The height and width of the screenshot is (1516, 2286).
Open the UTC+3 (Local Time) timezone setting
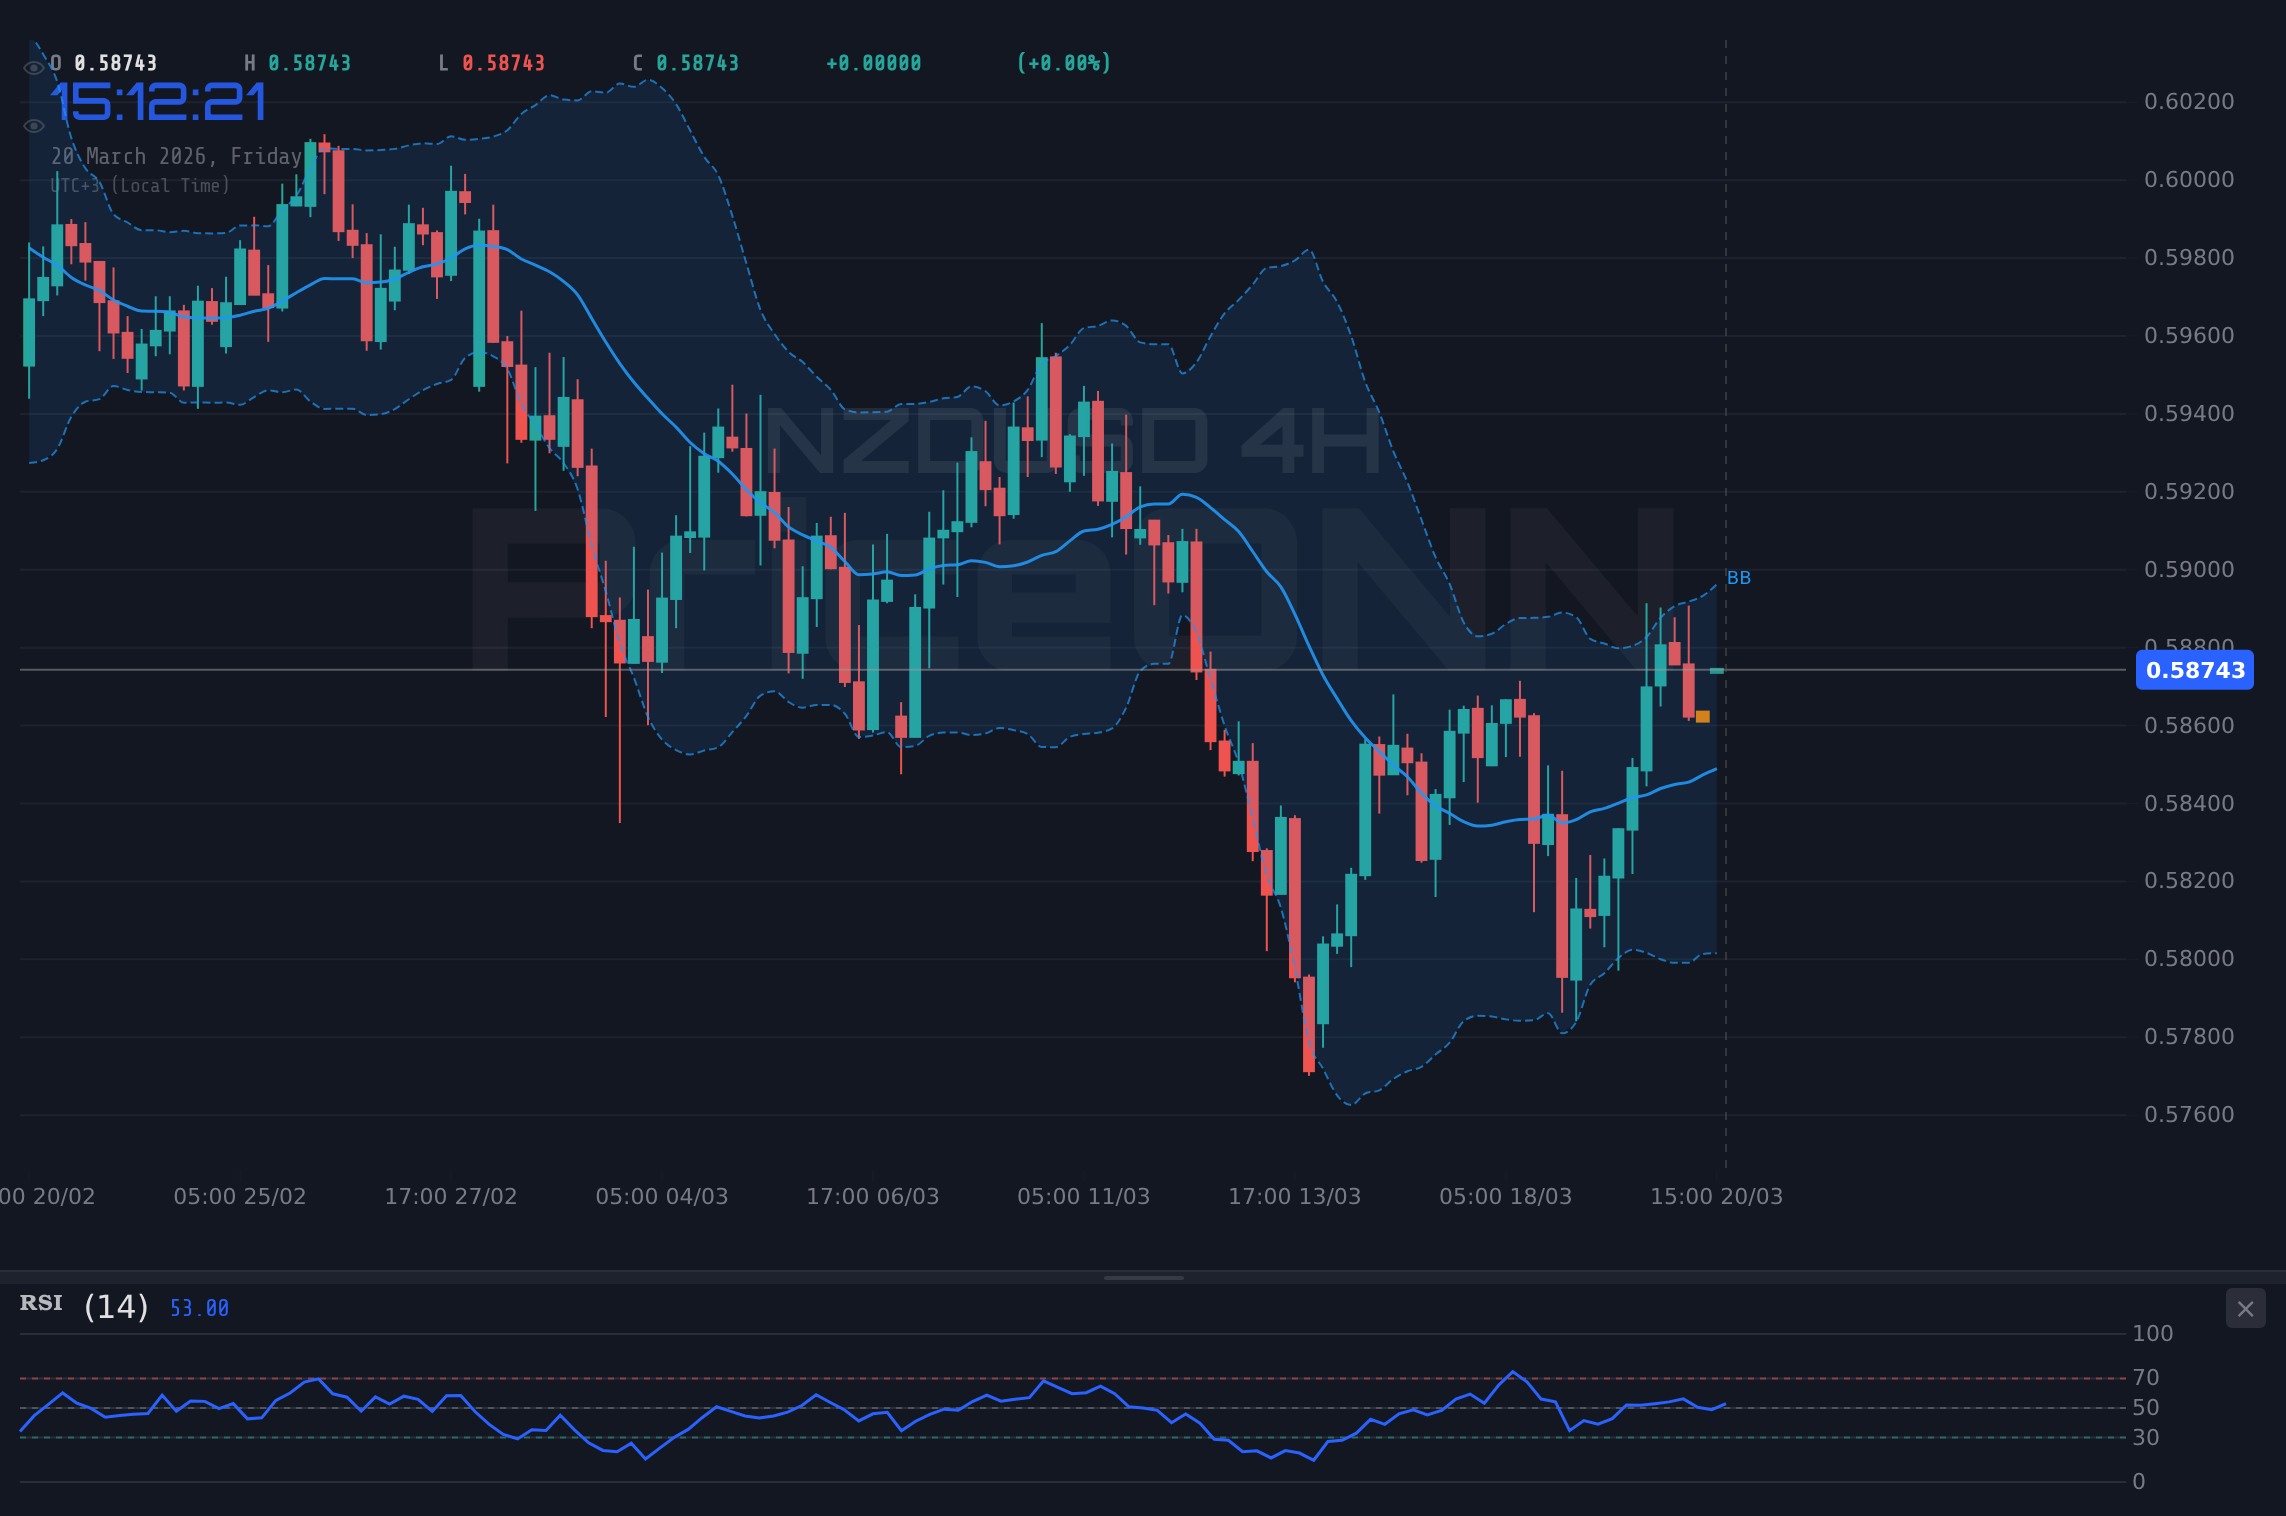coord(140,185)
